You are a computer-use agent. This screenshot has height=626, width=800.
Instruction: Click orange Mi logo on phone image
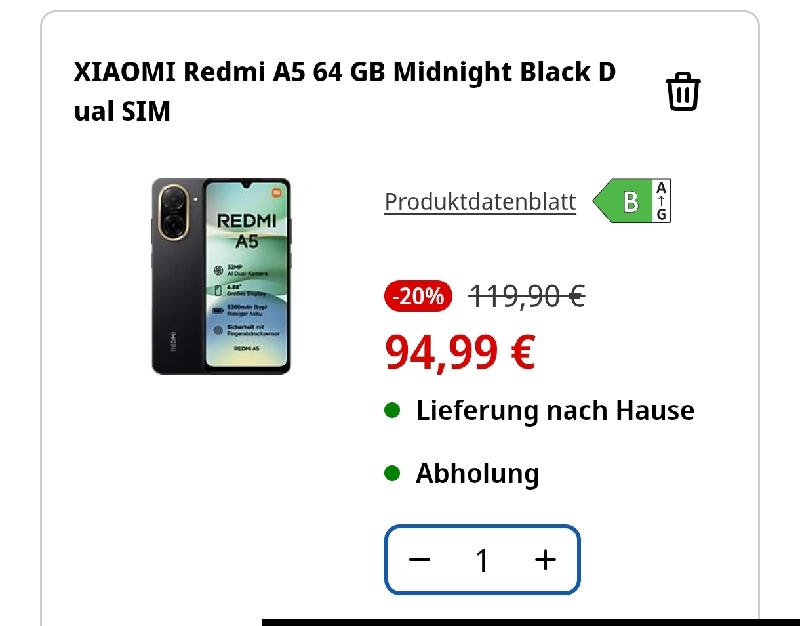tap(276, 192)
